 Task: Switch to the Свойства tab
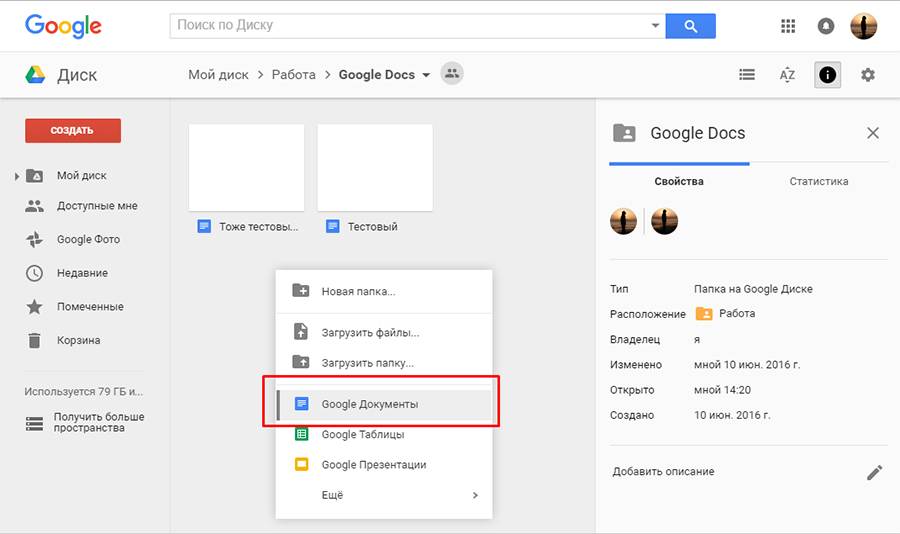tap(679, 181)
